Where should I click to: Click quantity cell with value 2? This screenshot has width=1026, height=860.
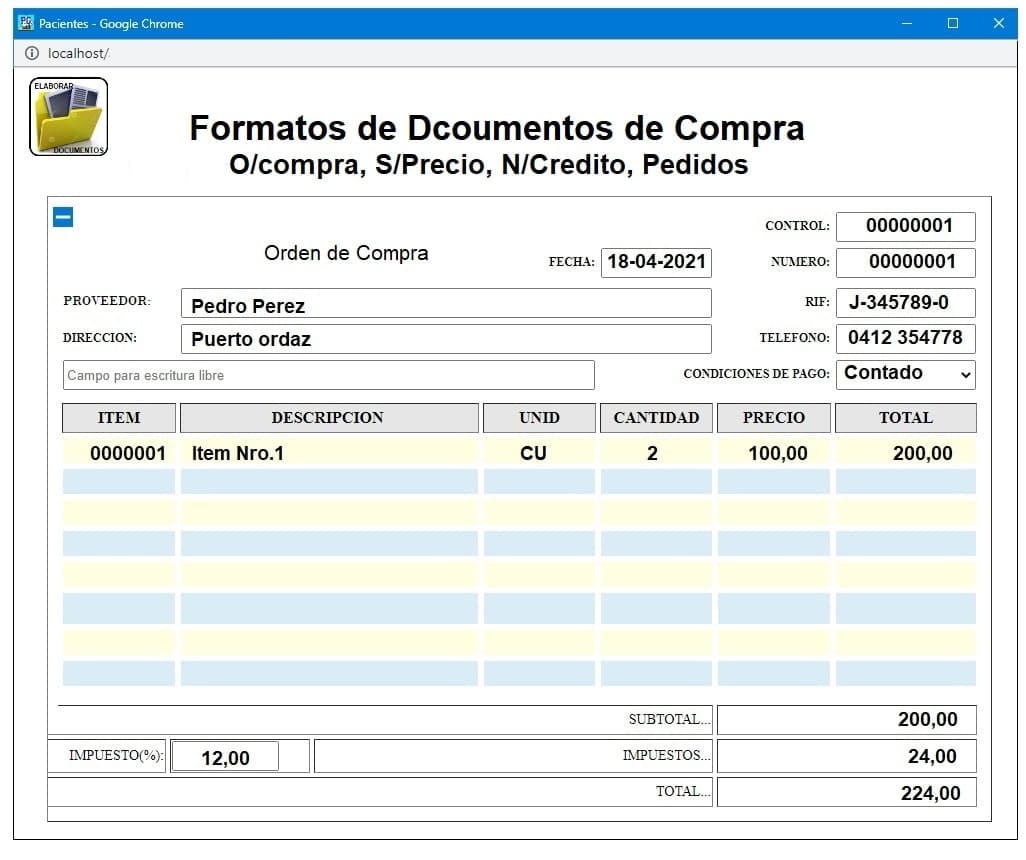tap(656, 453)
